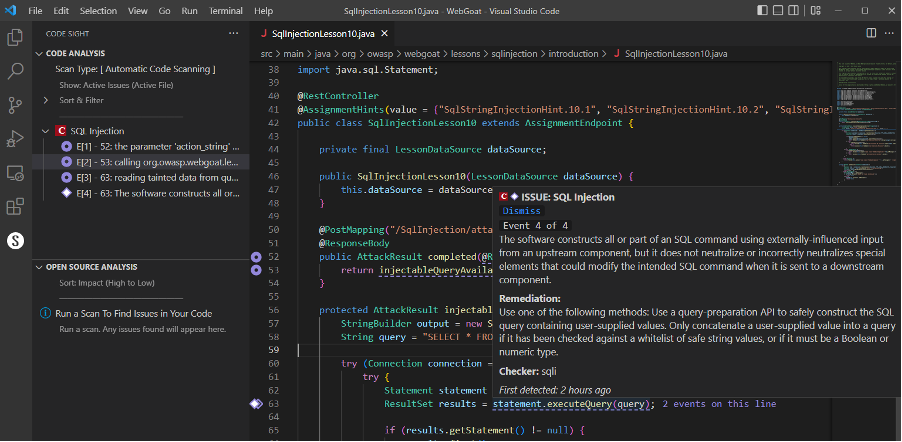This screenshot has height=442, width=902.
Task: Open the Extensions view
Action: 15,207
